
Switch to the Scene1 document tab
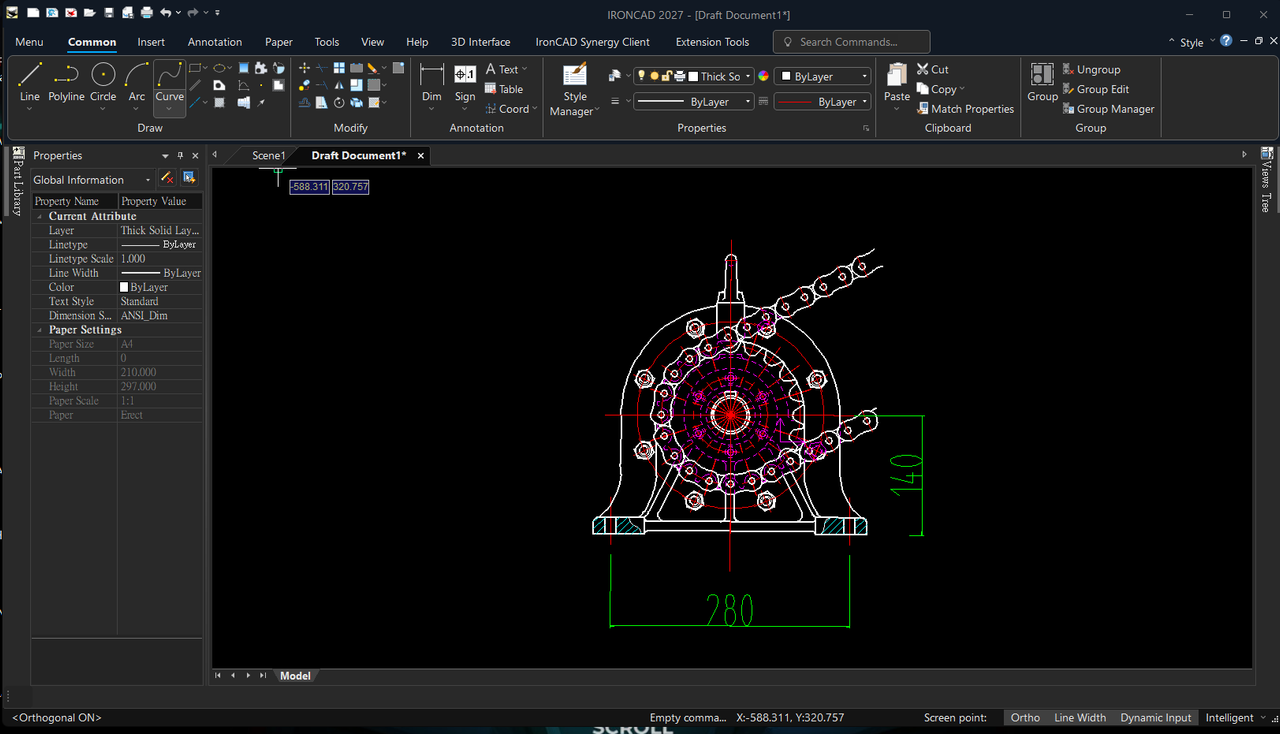click(268, 155)
